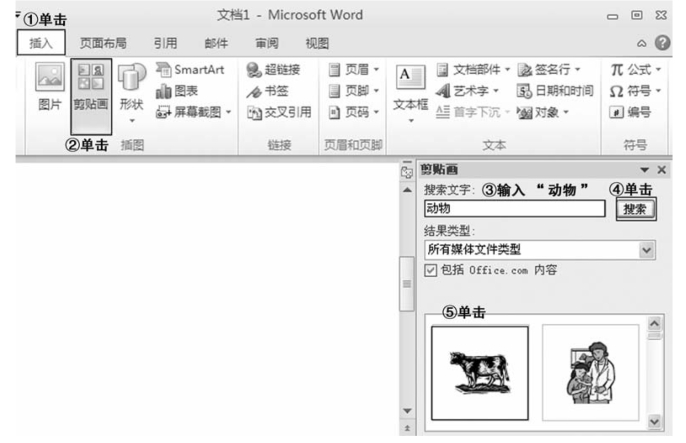This screenshot has width=686, height=443.
Task: Open the 形状 shapes gallery
Action: point(131,92)
